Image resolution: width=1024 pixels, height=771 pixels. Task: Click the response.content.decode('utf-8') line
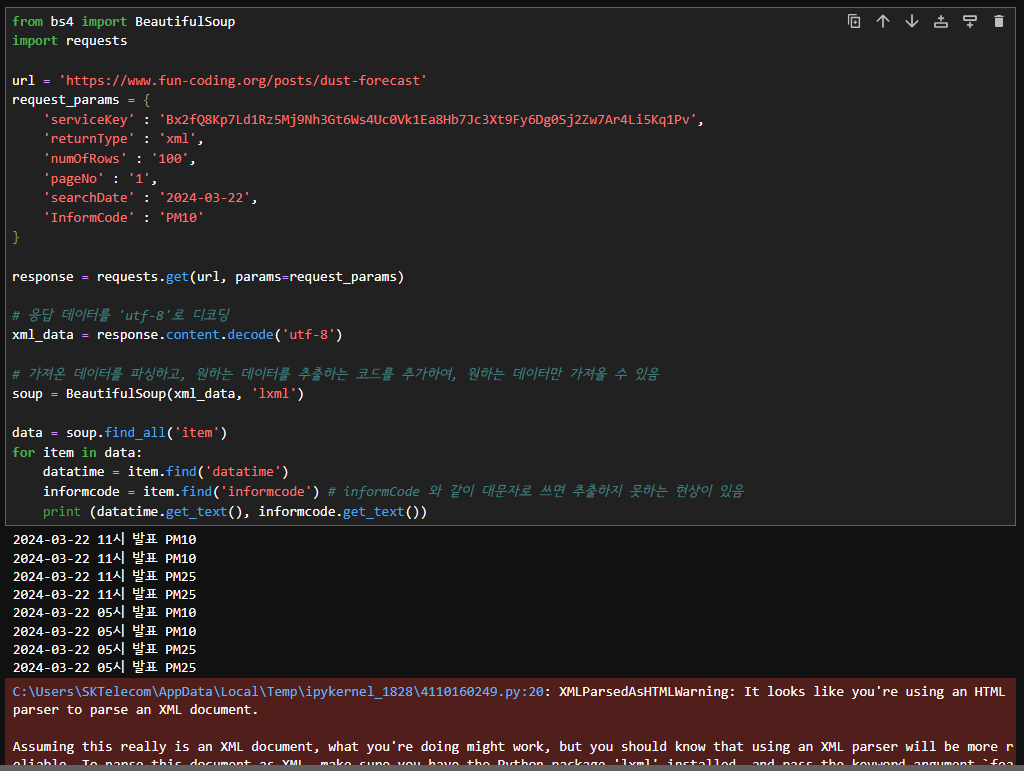click(177, 335)
